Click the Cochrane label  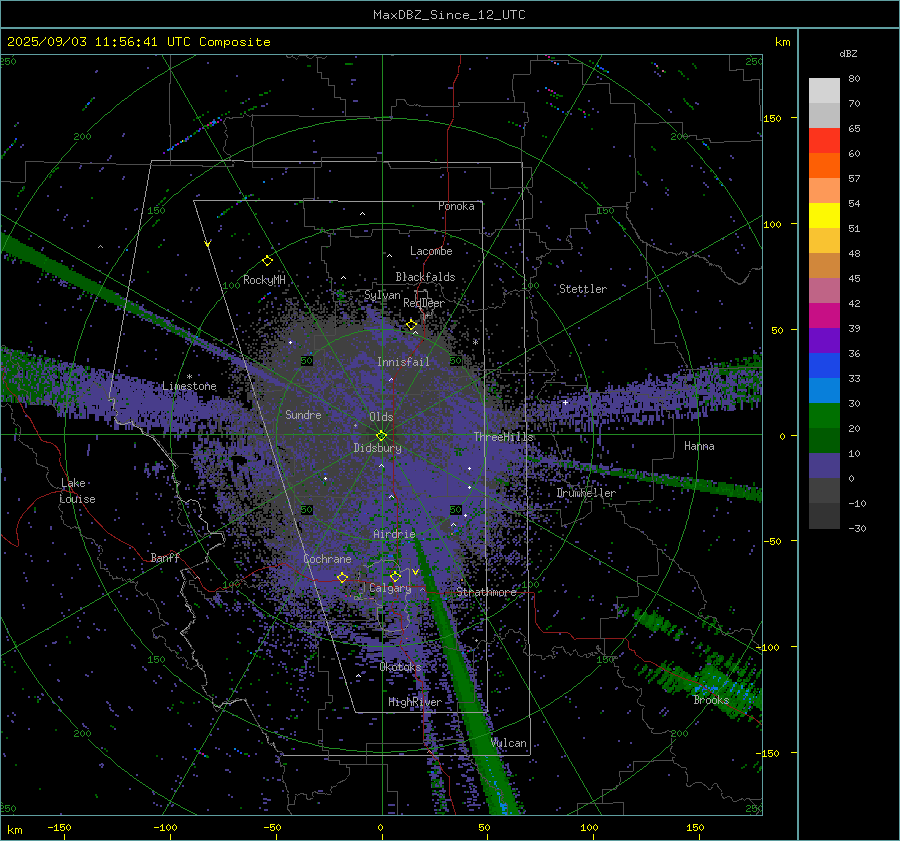click(327, 559)
